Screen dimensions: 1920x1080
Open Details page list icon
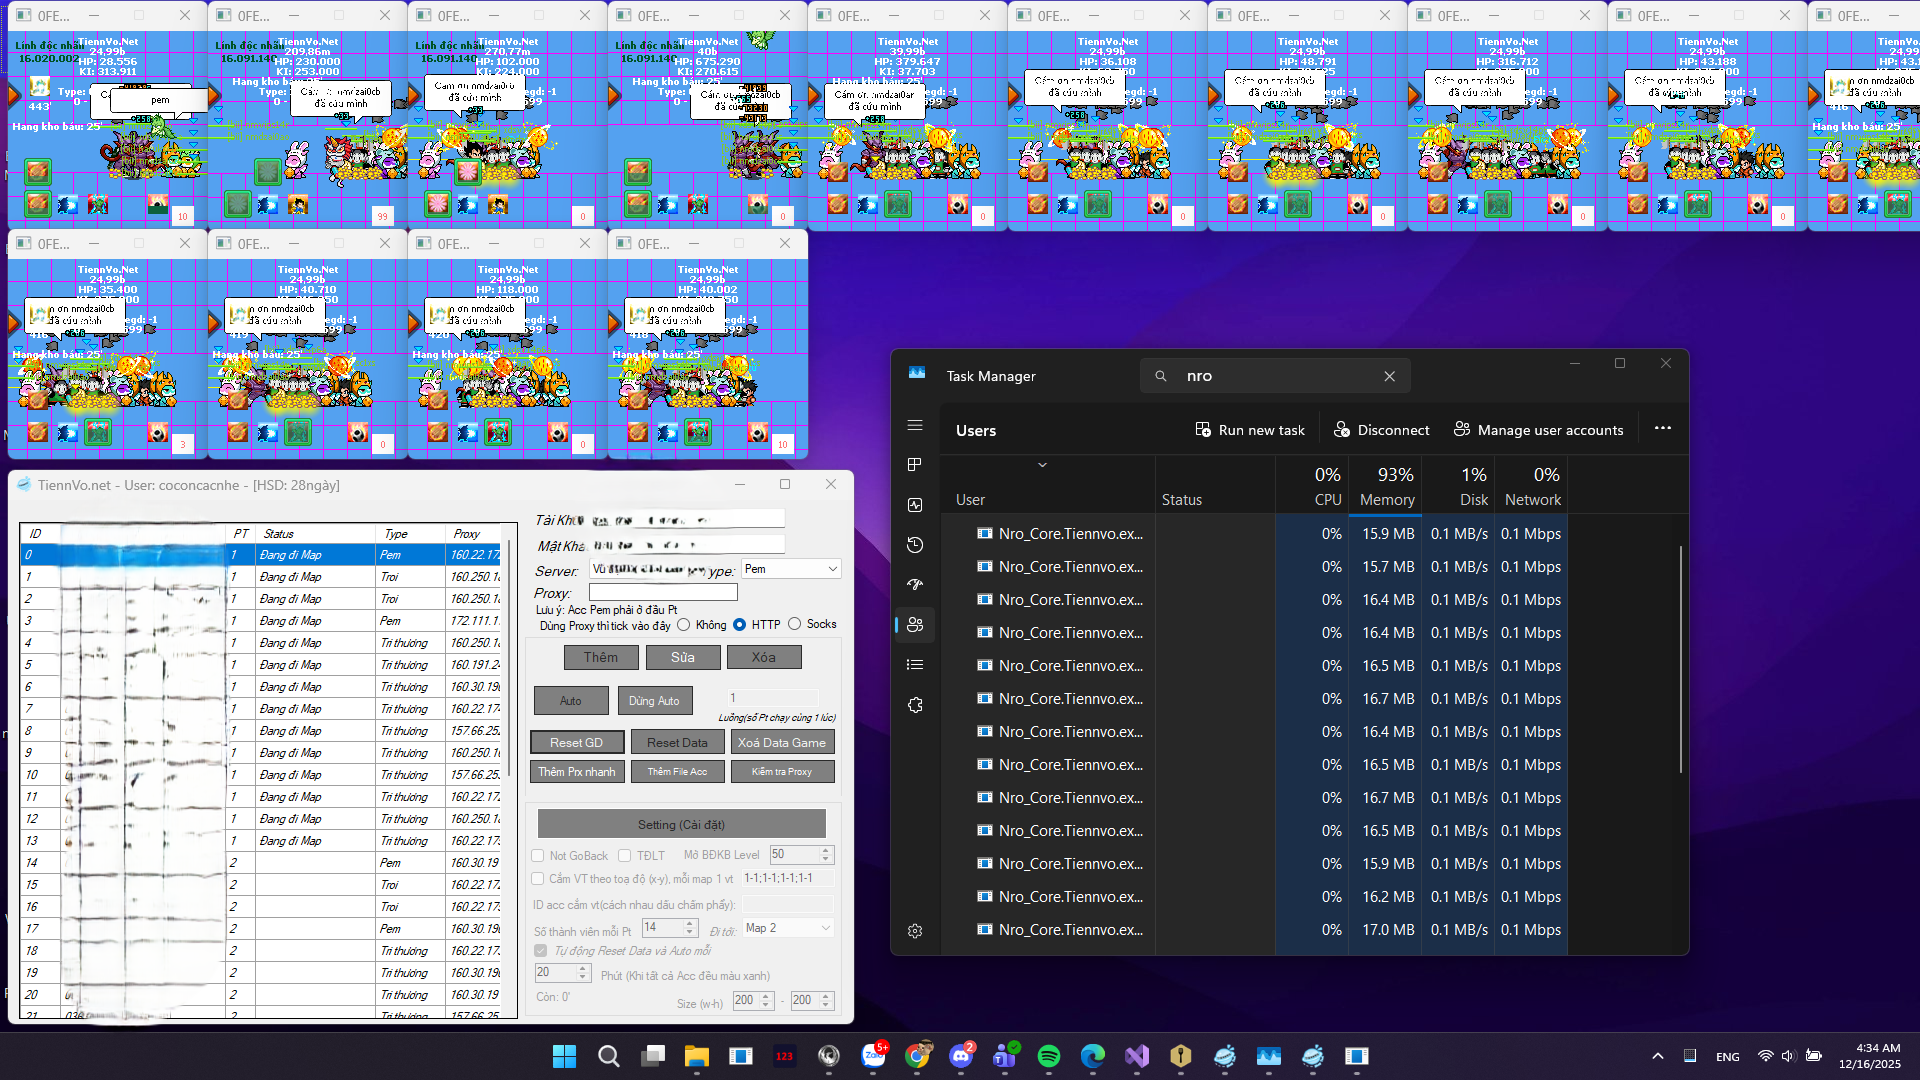[914, 664]
